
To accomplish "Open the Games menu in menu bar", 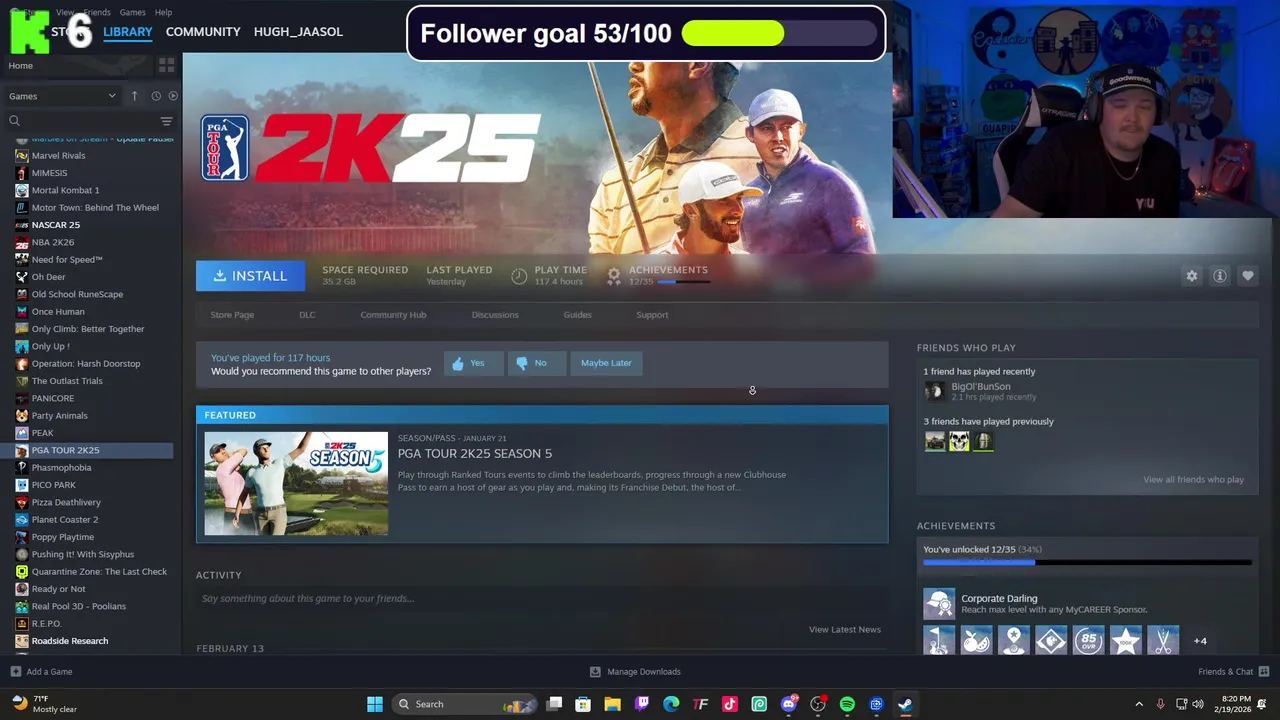I will coord(132,12).
